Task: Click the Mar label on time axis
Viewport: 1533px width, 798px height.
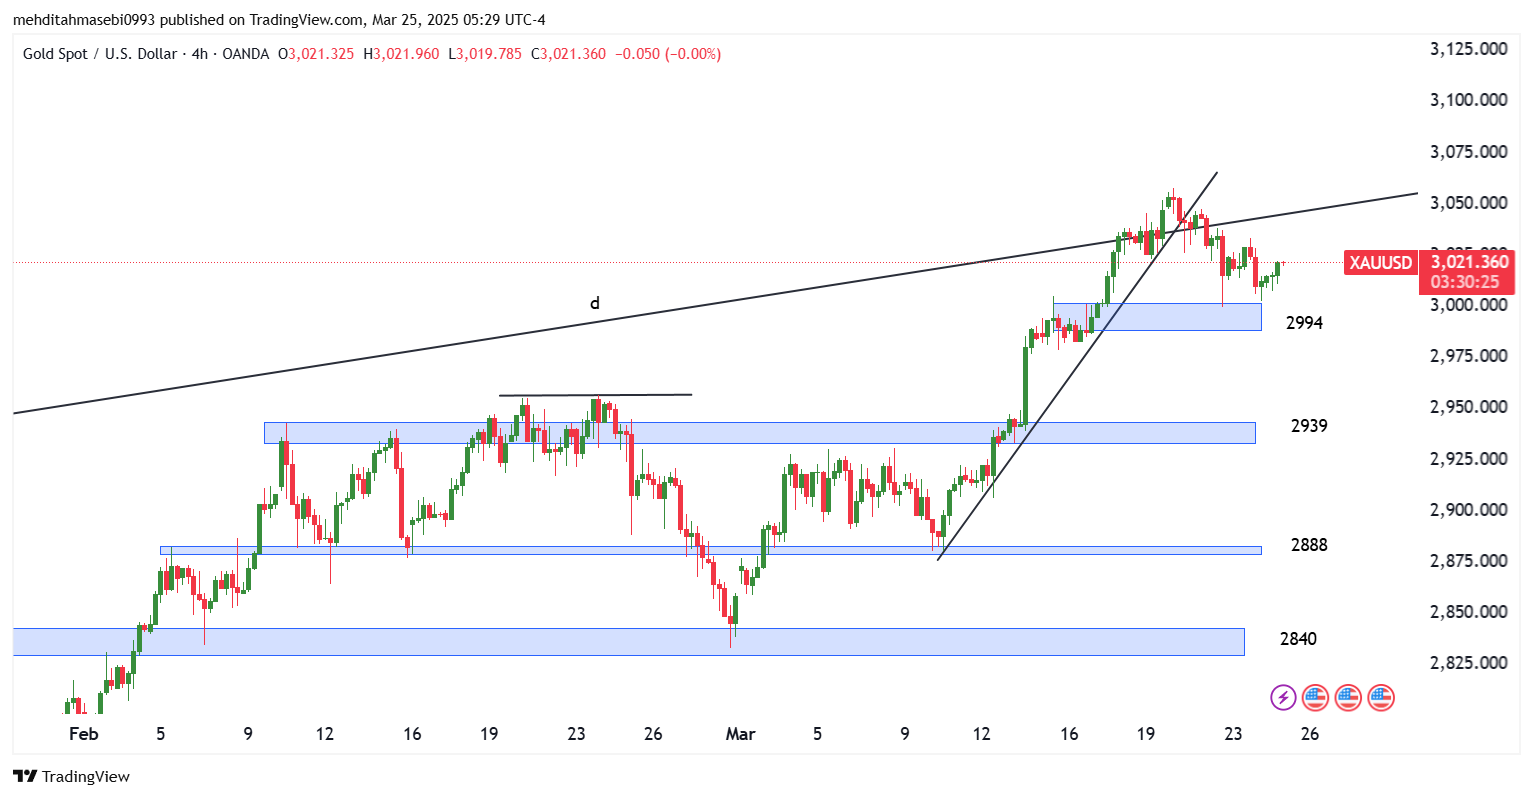Action: [x=740, y=734]
